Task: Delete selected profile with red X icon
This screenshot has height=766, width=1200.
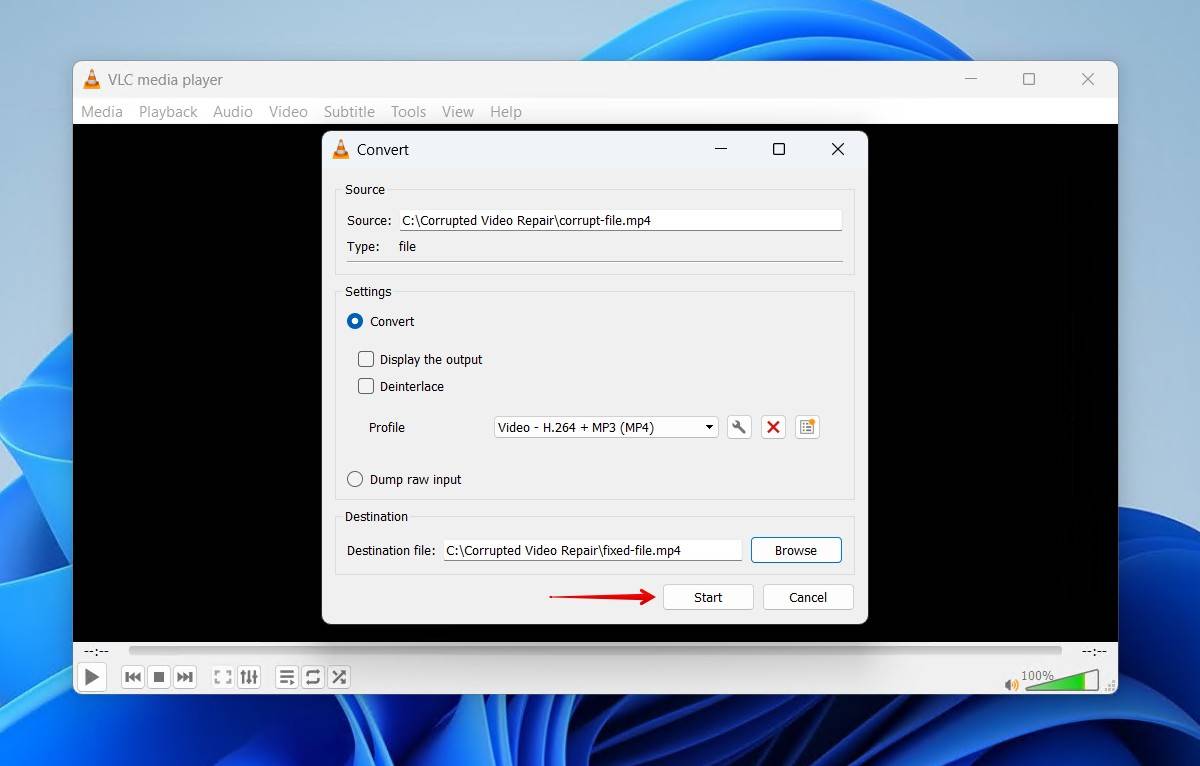Action: click(x=773, y=427)
